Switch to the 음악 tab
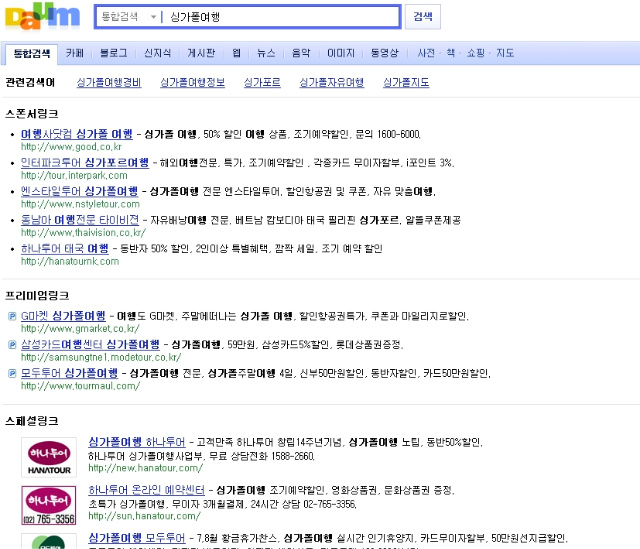The height and width of the screenshot is (549, 640). pyautogui.click(x=301, y=53)
